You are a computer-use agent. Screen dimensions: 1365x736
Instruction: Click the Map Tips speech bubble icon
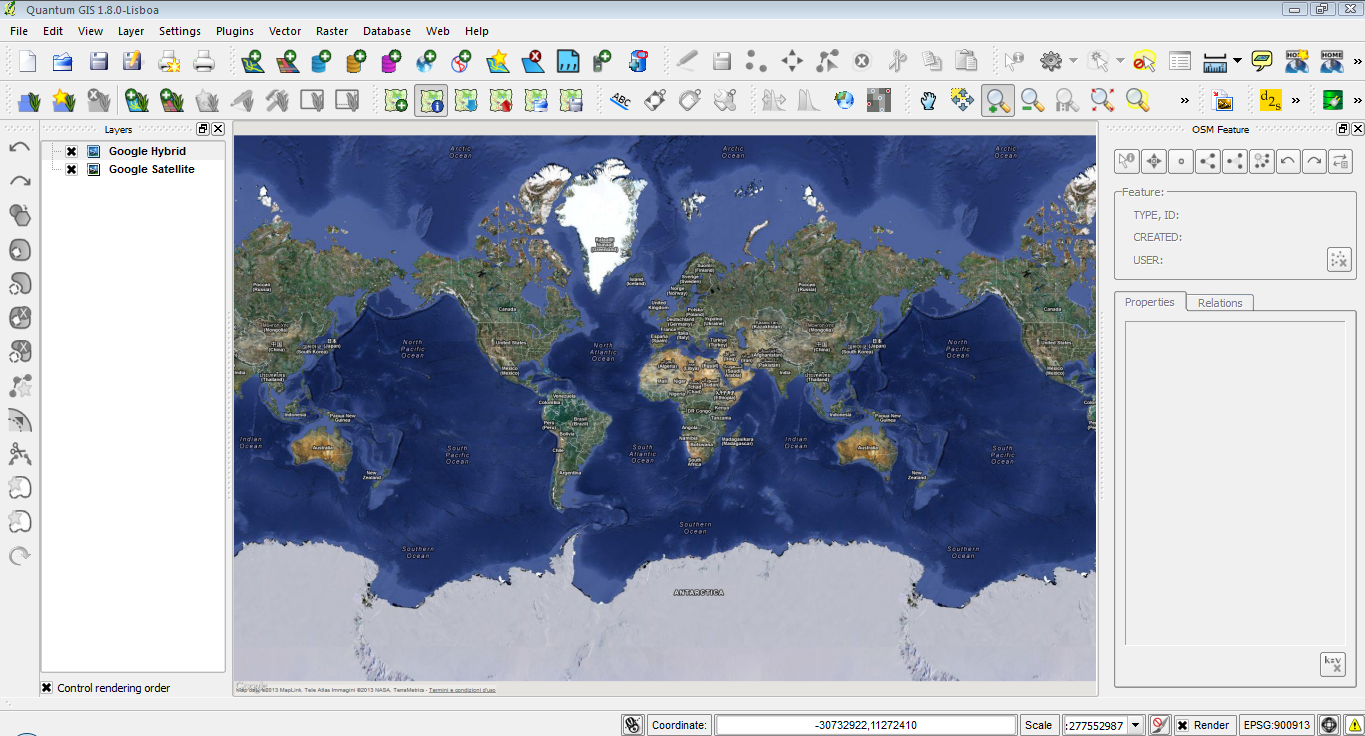point(1262,61)
